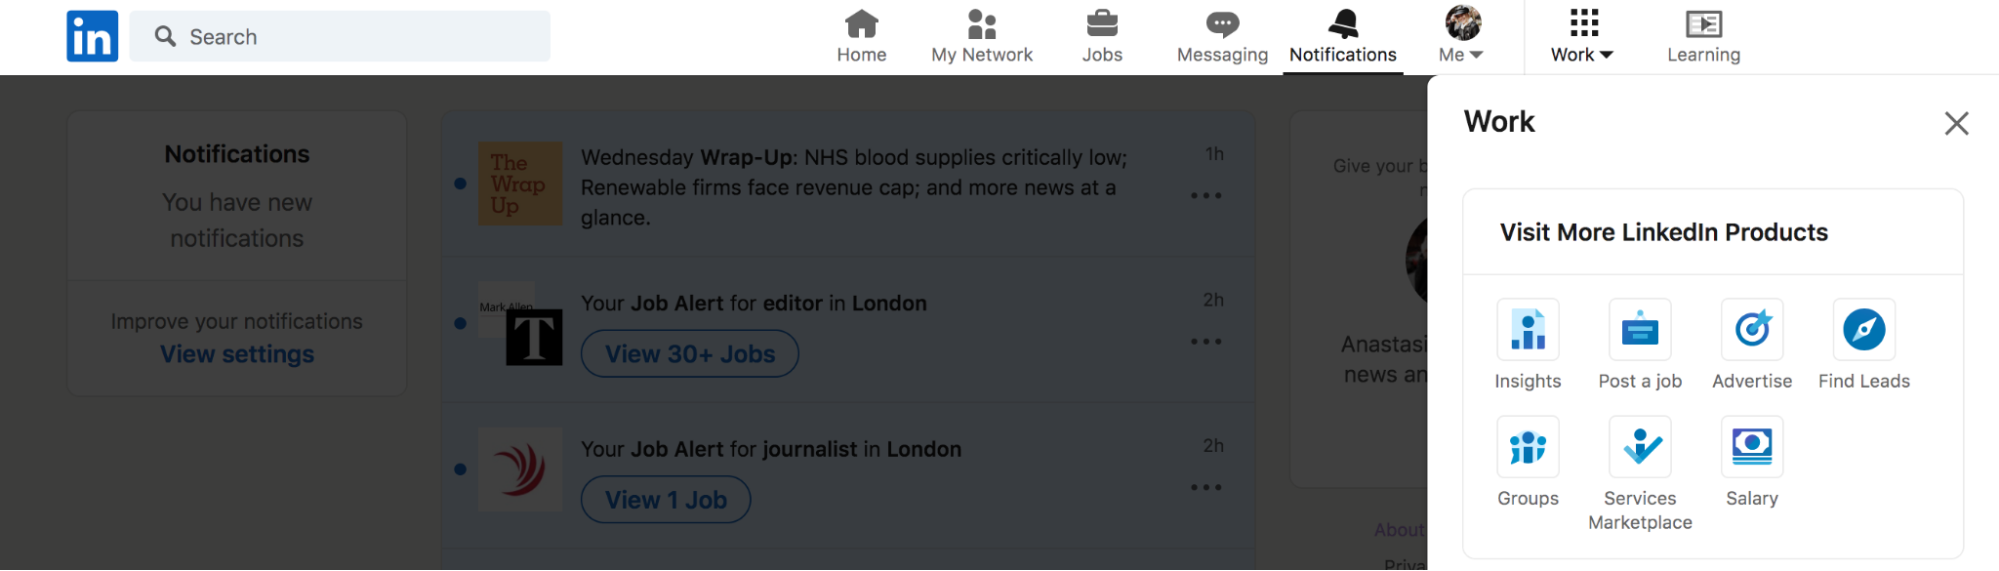Image resolution: width=1999 pixels, height=571 pixels.
Task: Click the View 1 Job button
Action: [x=666, y=500]
